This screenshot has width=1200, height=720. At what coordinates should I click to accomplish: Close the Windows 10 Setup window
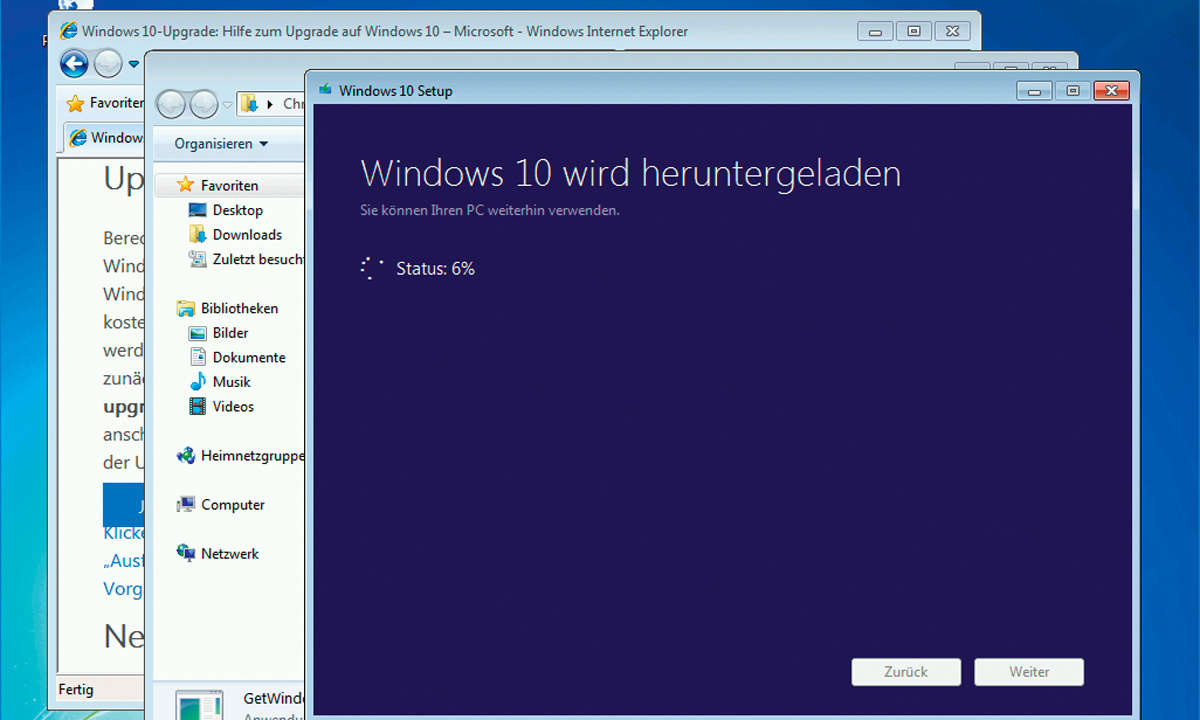1111,91
